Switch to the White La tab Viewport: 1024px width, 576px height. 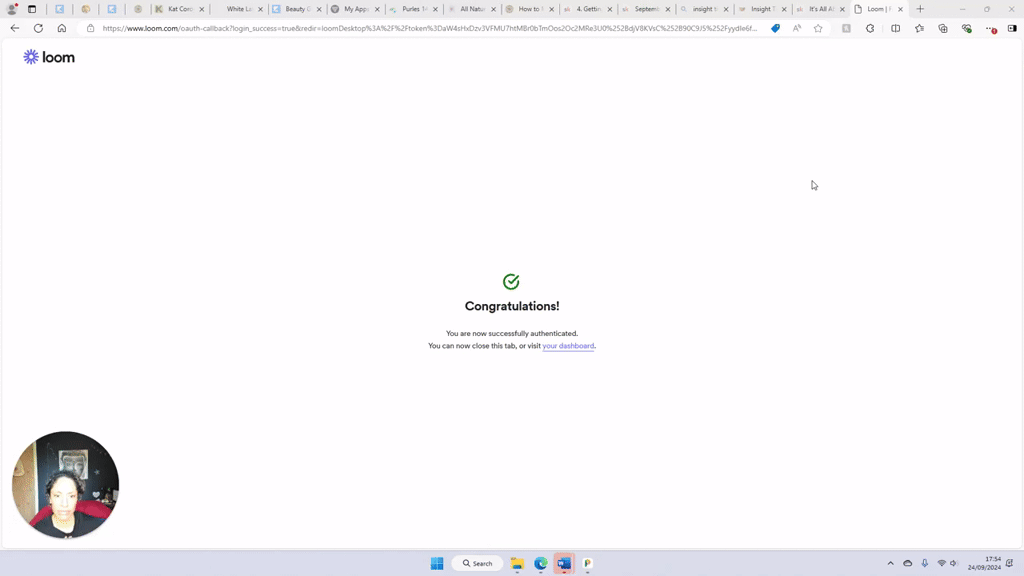click(238, 9)
